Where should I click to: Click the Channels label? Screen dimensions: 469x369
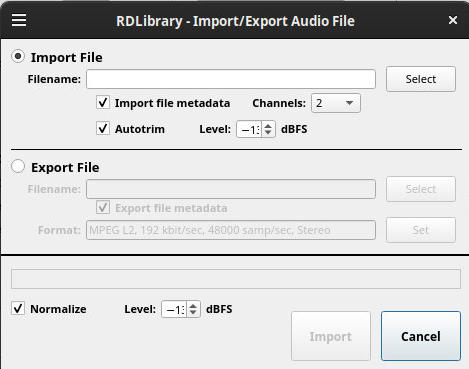(279, 103)
